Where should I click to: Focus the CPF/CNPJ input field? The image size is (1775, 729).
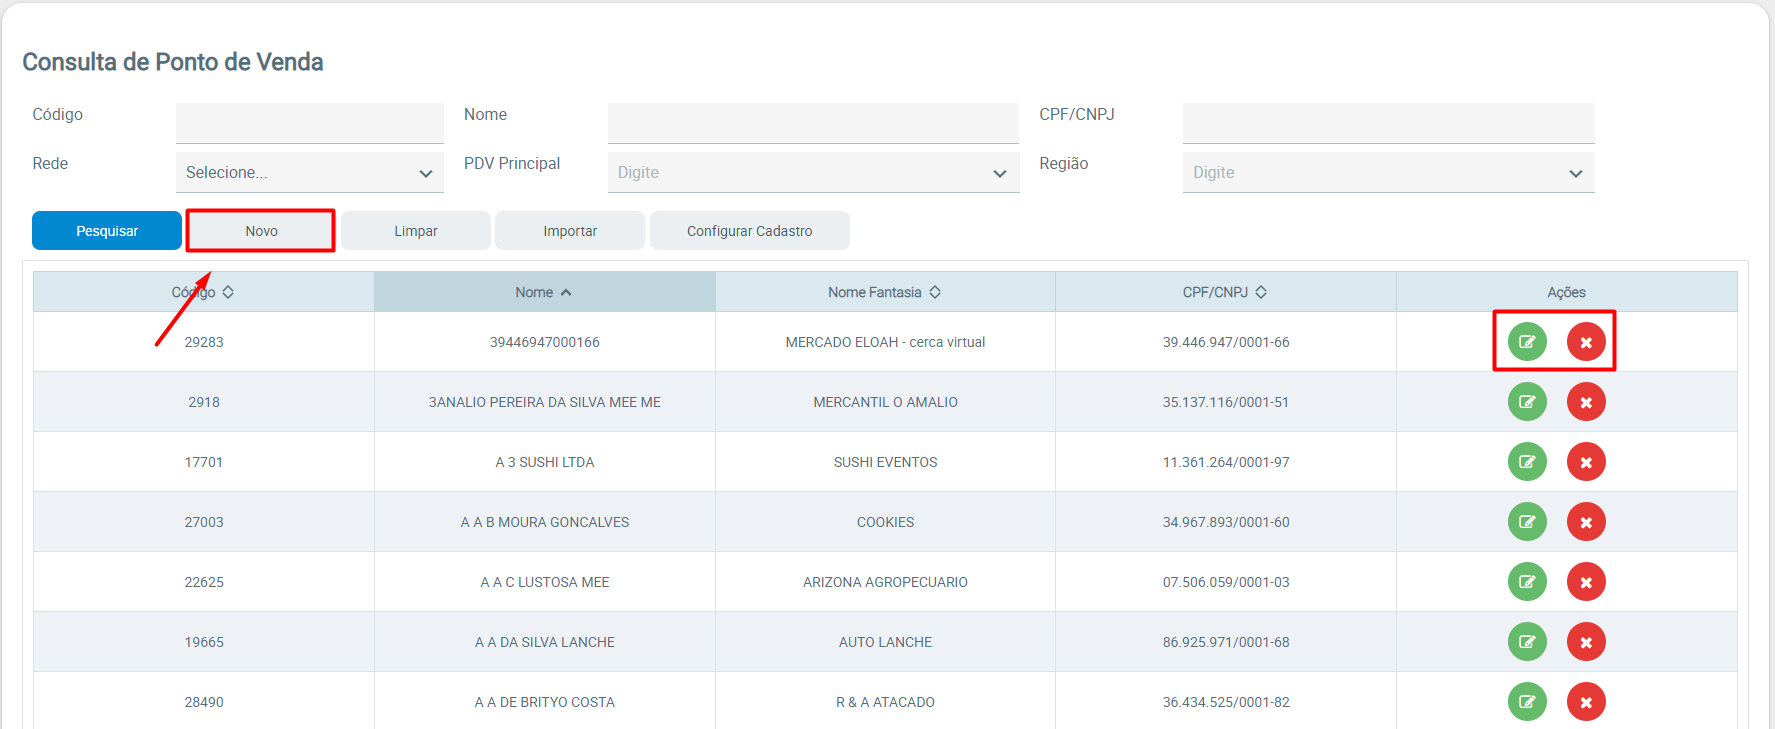[x=1387, y=123]
